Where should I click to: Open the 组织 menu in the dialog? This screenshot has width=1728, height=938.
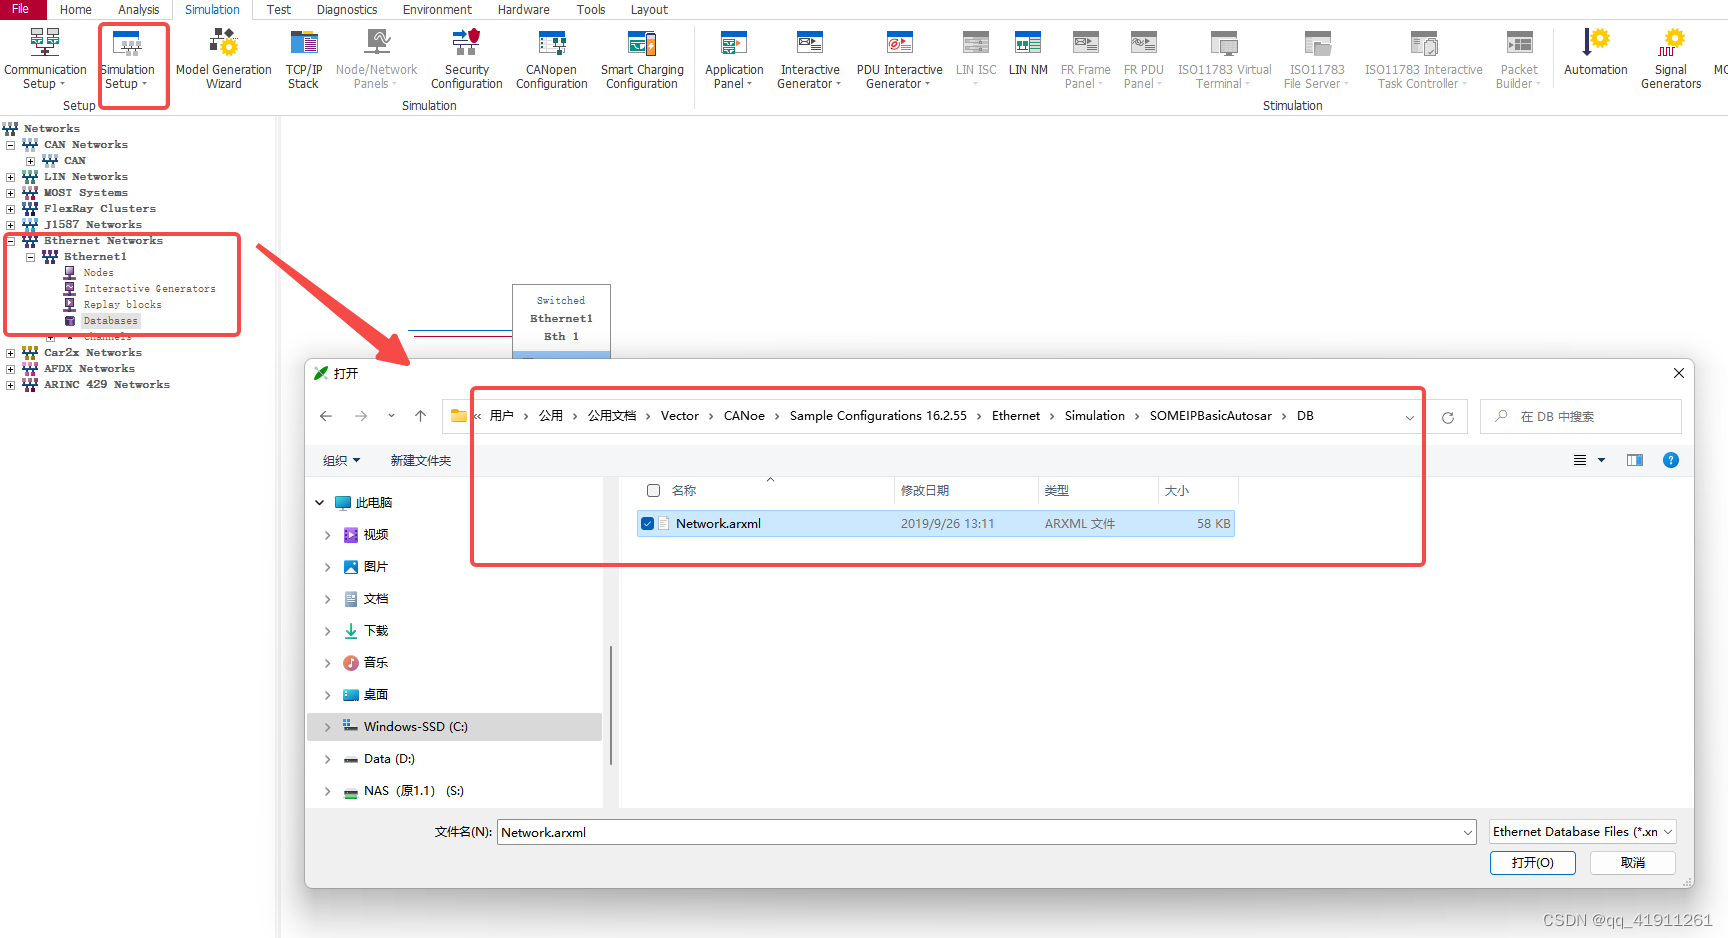341,460
